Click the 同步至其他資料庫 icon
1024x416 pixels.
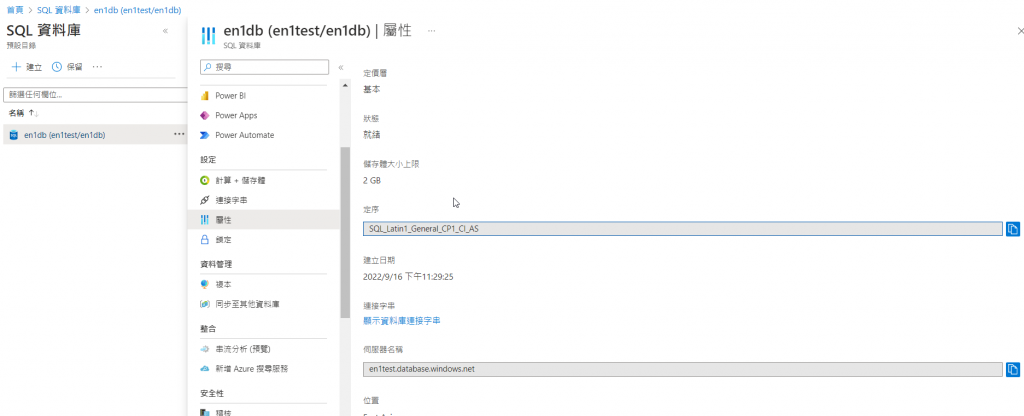204,304
